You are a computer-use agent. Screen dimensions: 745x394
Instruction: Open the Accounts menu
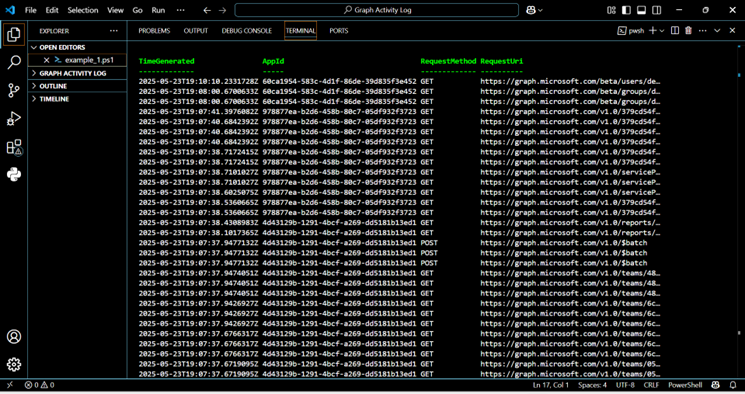[14, 336]
